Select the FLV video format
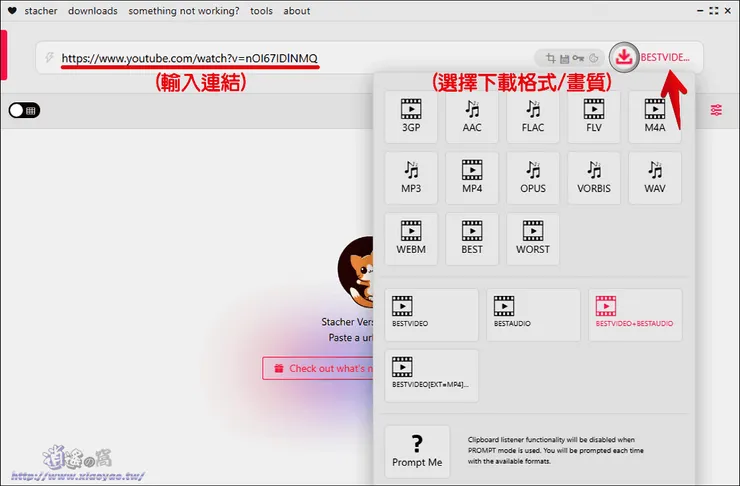 click(x=594, y=117)
